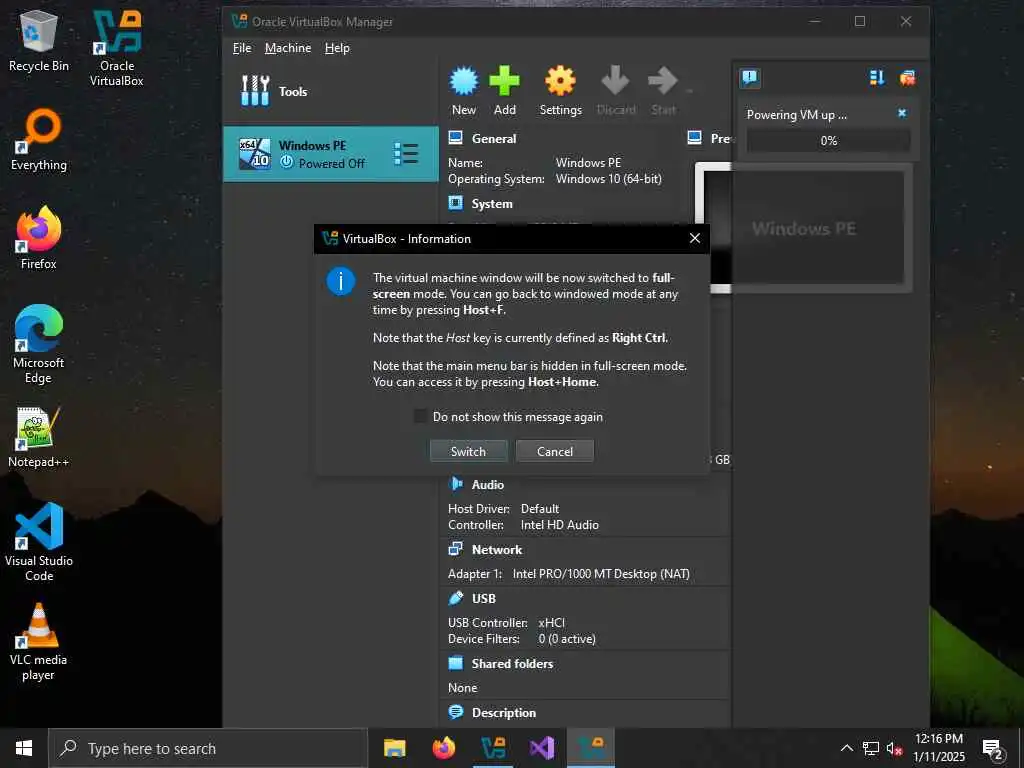Click the muted volume tray icon
This screenshot has height=768, width=1024.
point(894,748)
